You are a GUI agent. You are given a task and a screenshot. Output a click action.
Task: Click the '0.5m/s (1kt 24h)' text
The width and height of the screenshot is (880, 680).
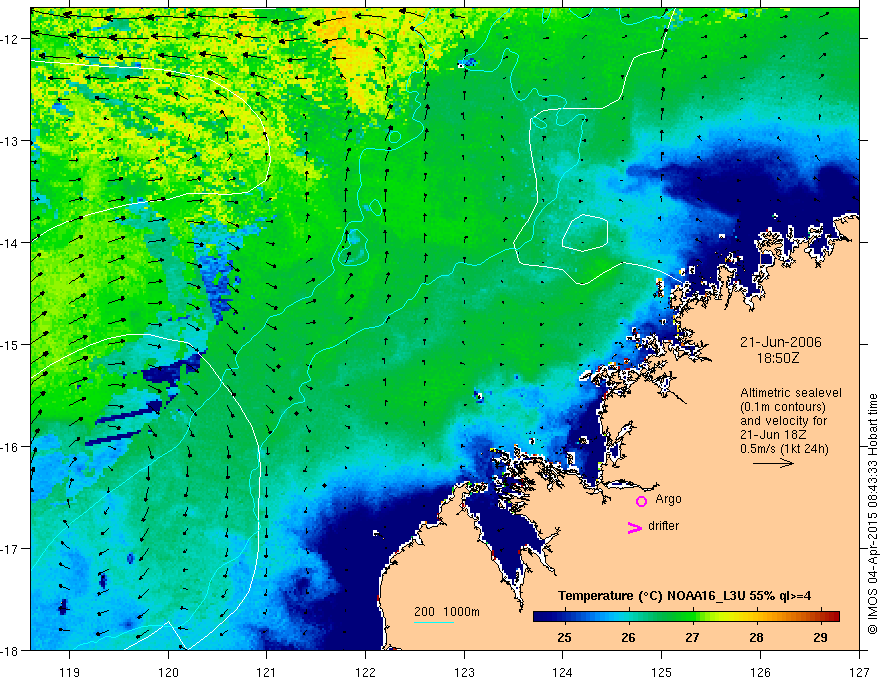click(x=785, y=449)
